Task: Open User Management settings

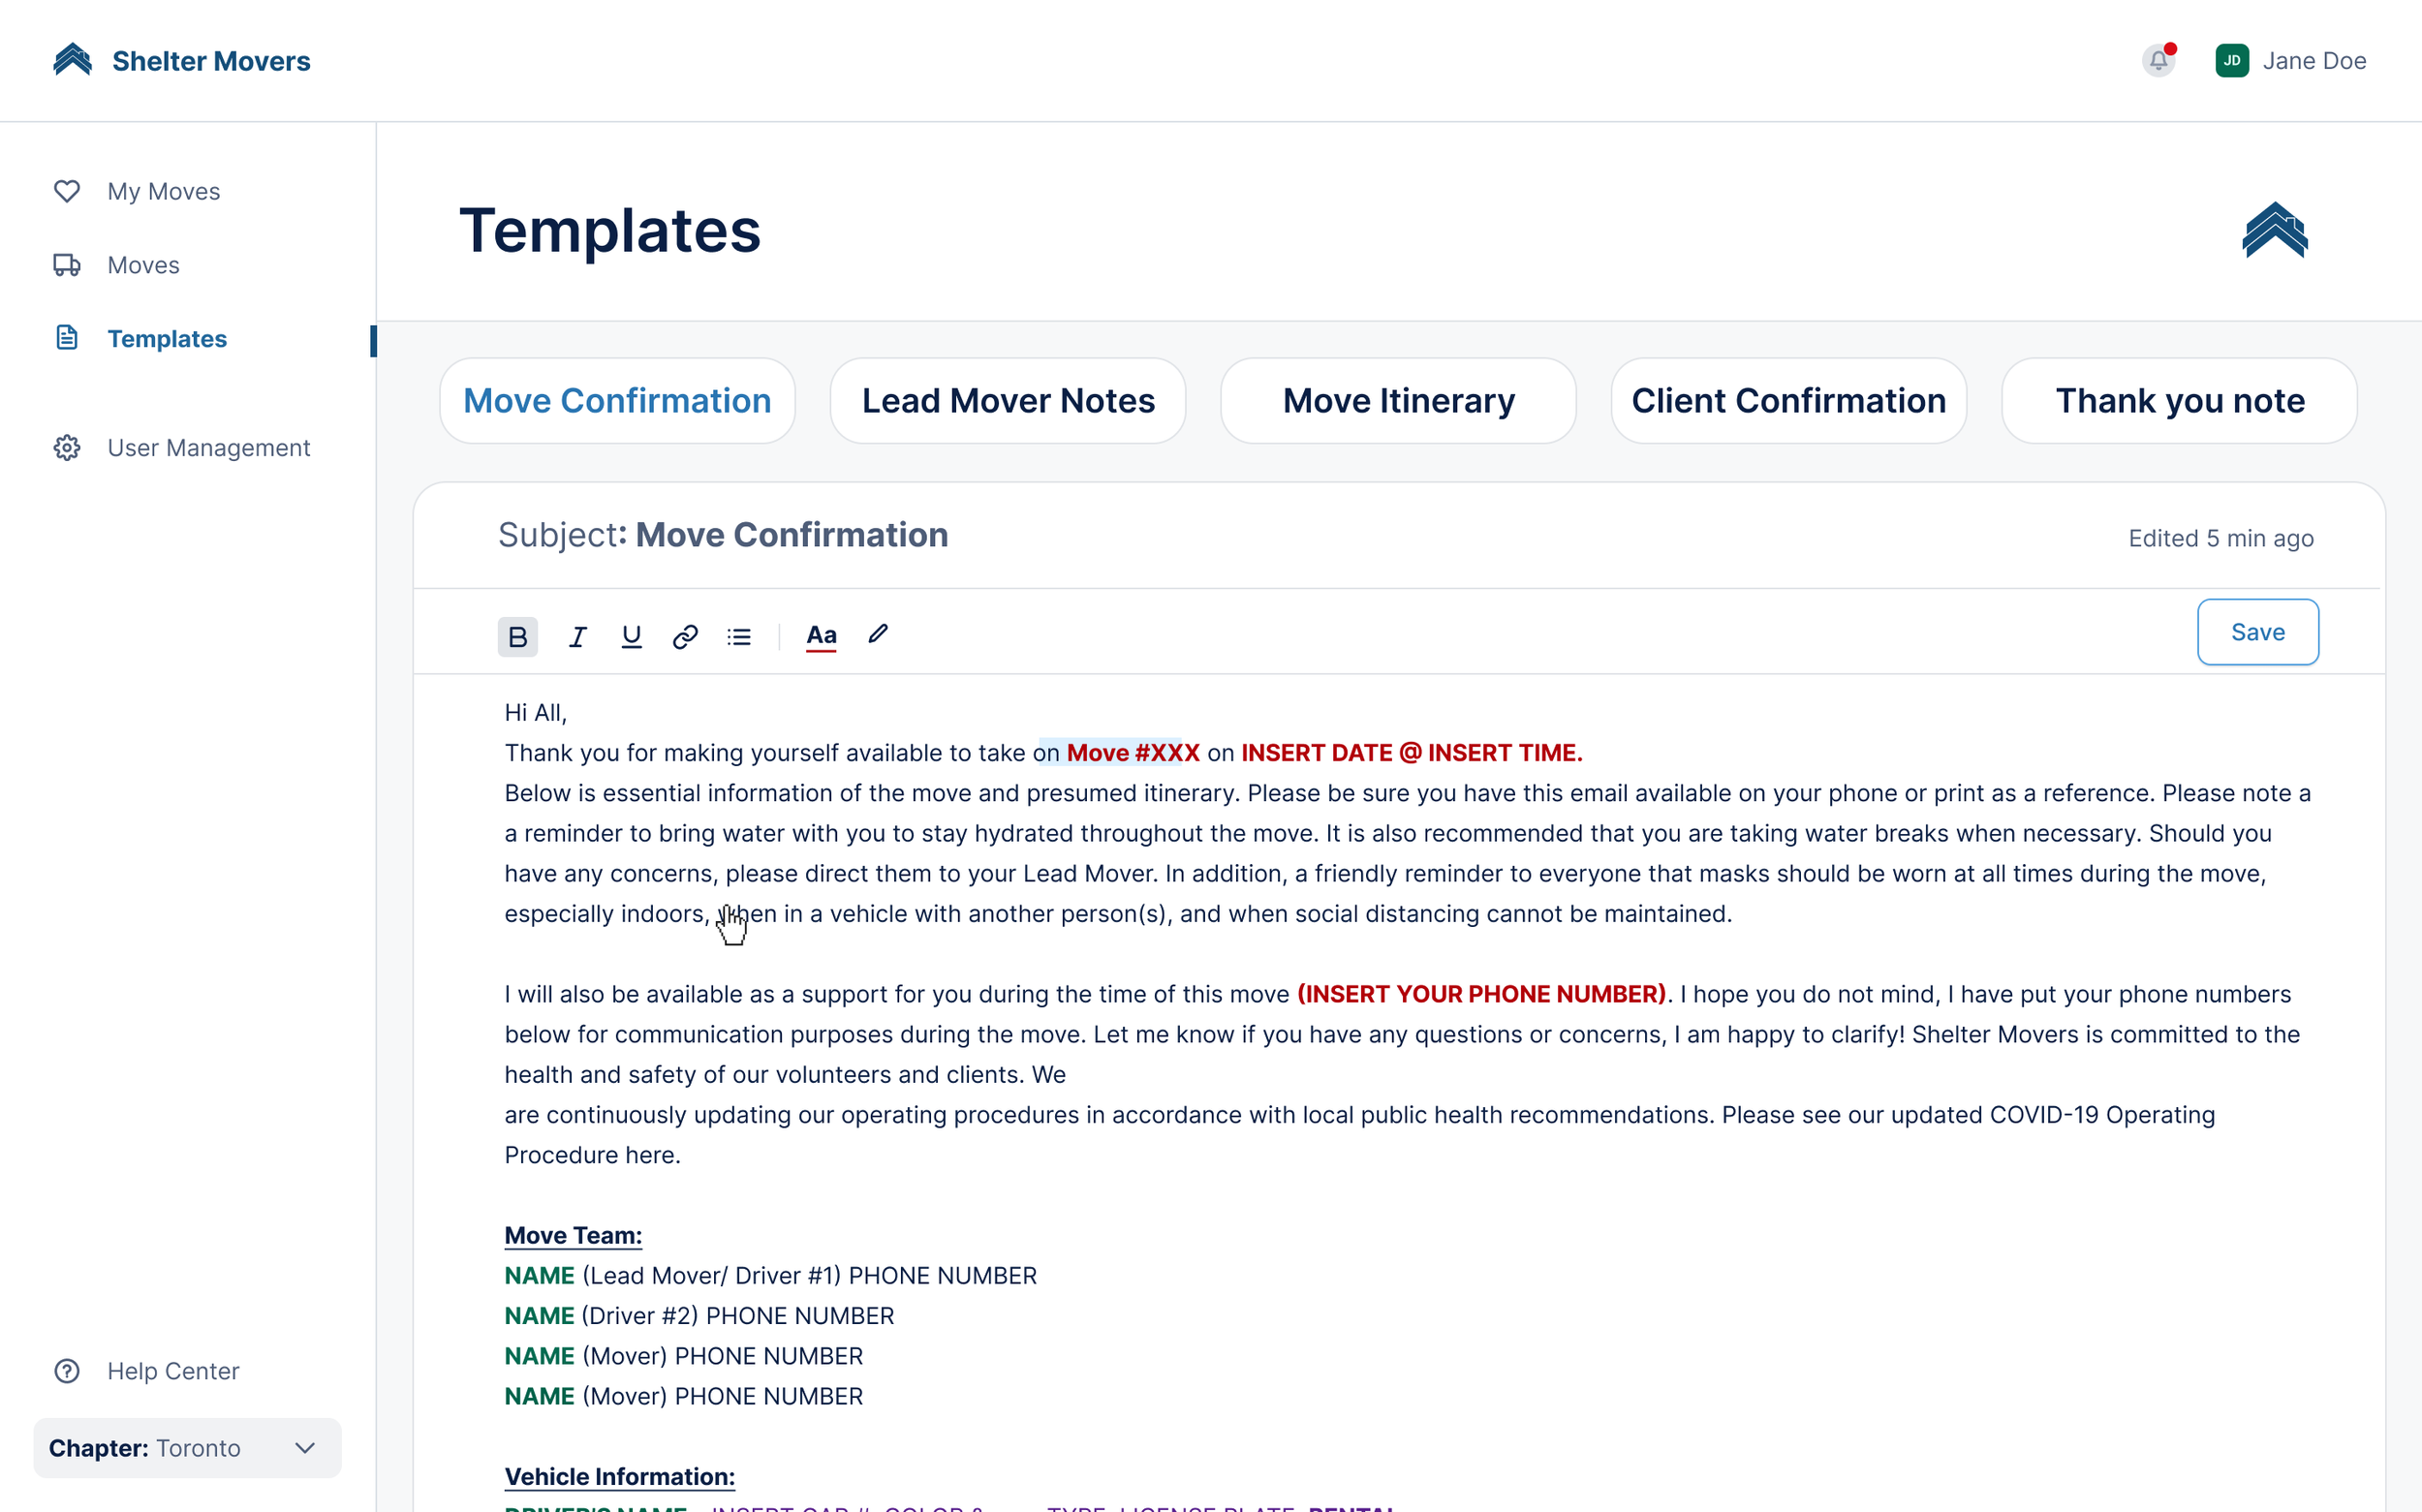Action: coord(208,448)
